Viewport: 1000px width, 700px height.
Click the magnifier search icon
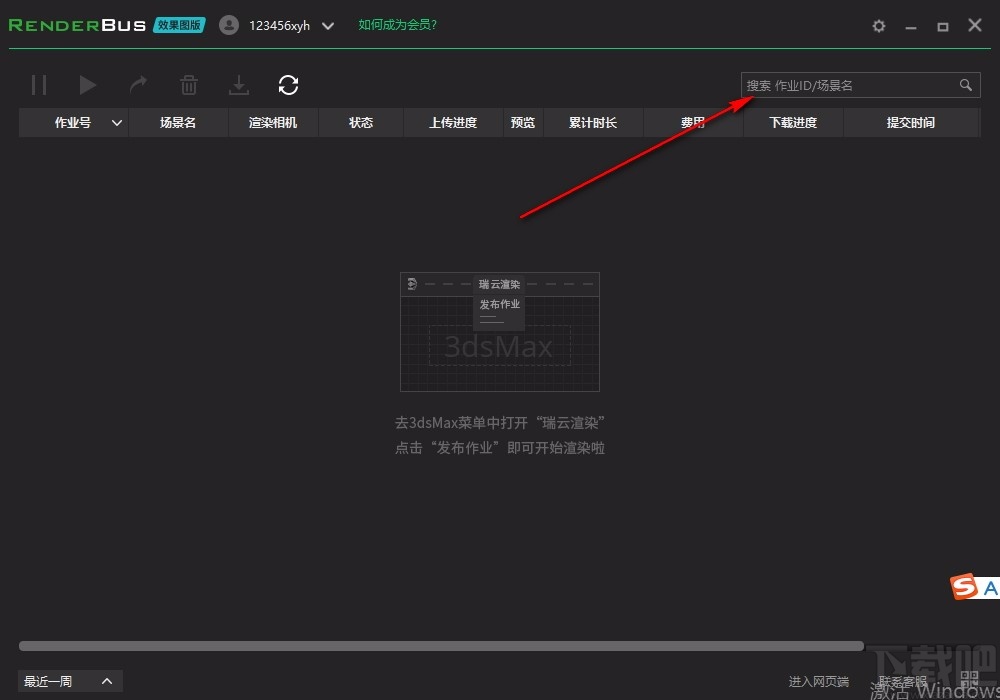point(966,85)
